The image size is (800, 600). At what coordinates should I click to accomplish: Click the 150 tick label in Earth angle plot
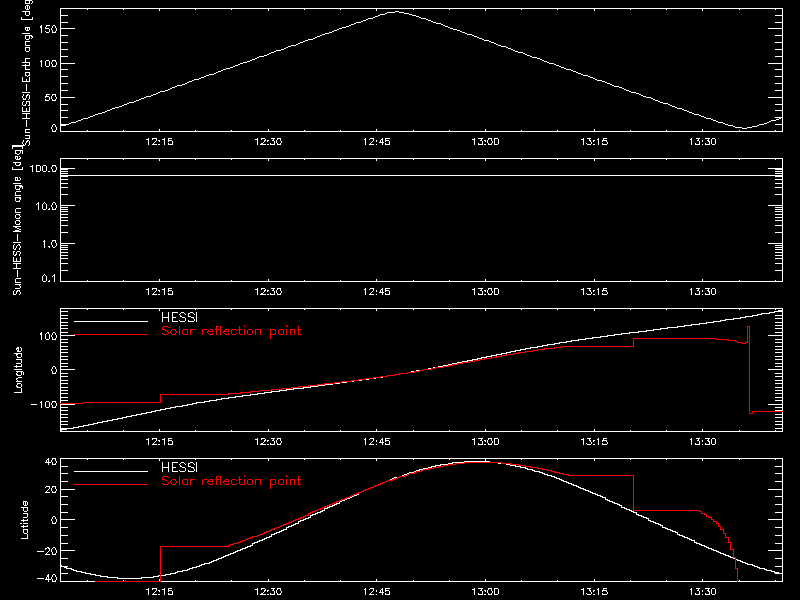(x=48, y=29)
